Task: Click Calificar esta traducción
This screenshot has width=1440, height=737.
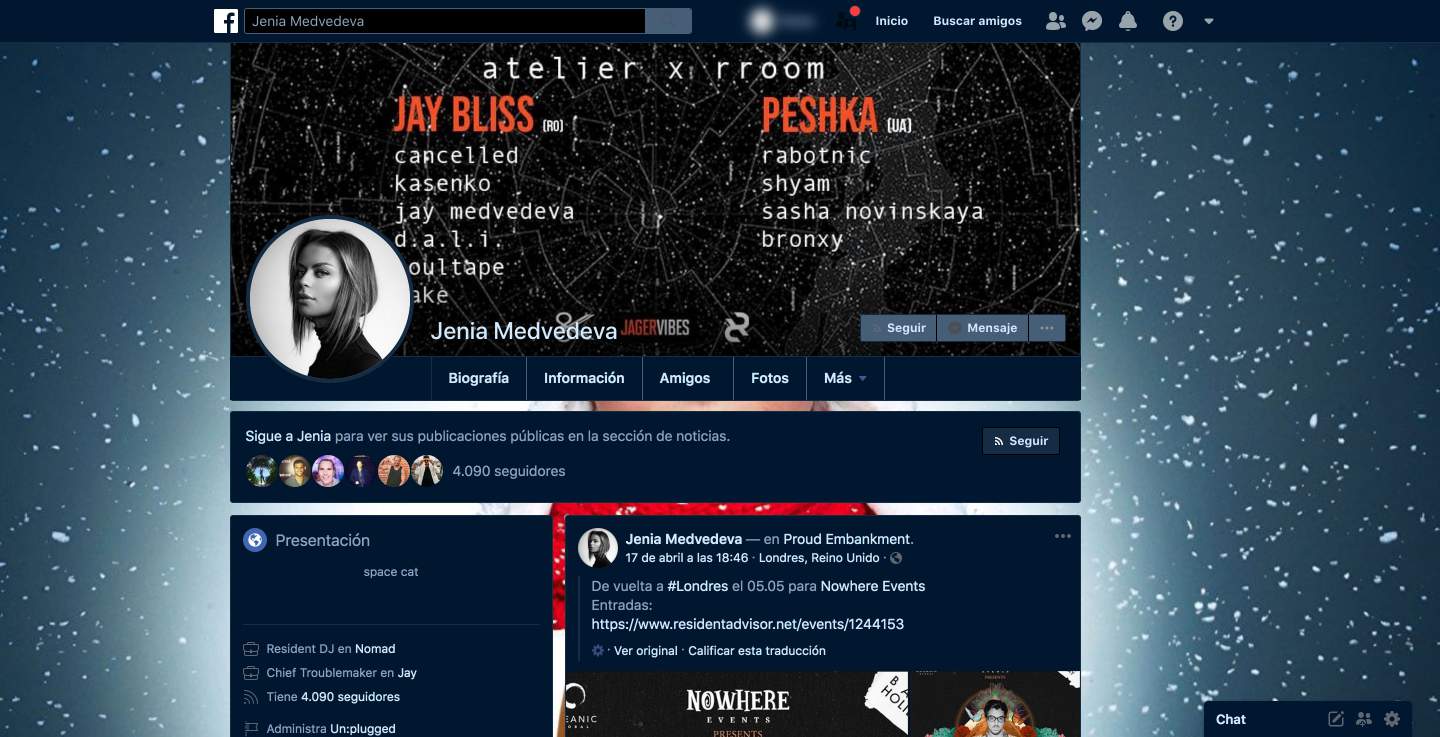Action: pyautogui.click(x=757, y=650)
